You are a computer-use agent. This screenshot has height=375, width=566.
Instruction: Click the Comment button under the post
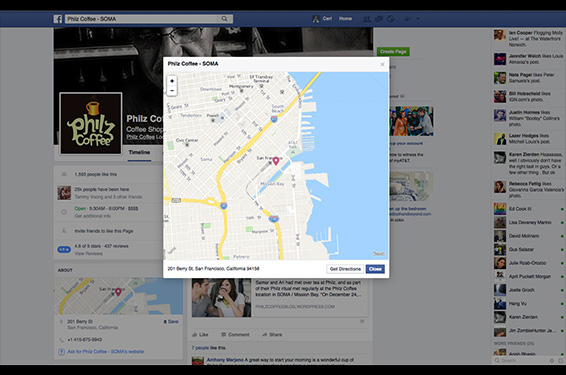(235, 335)
